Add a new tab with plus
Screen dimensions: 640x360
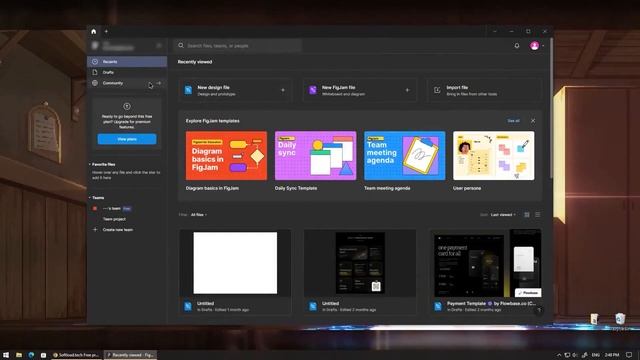106,31
